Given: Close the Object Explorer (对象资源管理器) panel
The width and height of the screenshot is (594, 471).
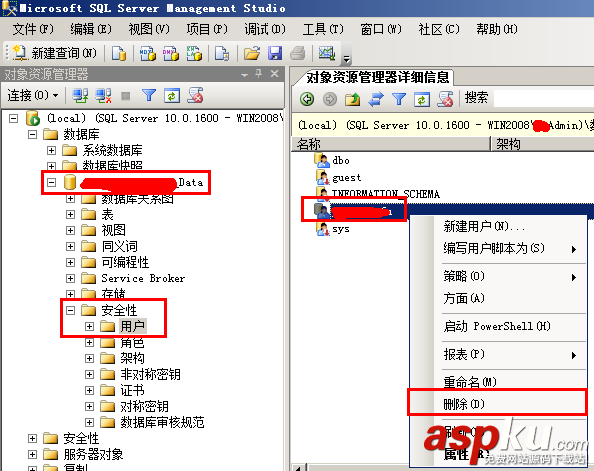Looking at the screenshot, I should tap(275, 74).
